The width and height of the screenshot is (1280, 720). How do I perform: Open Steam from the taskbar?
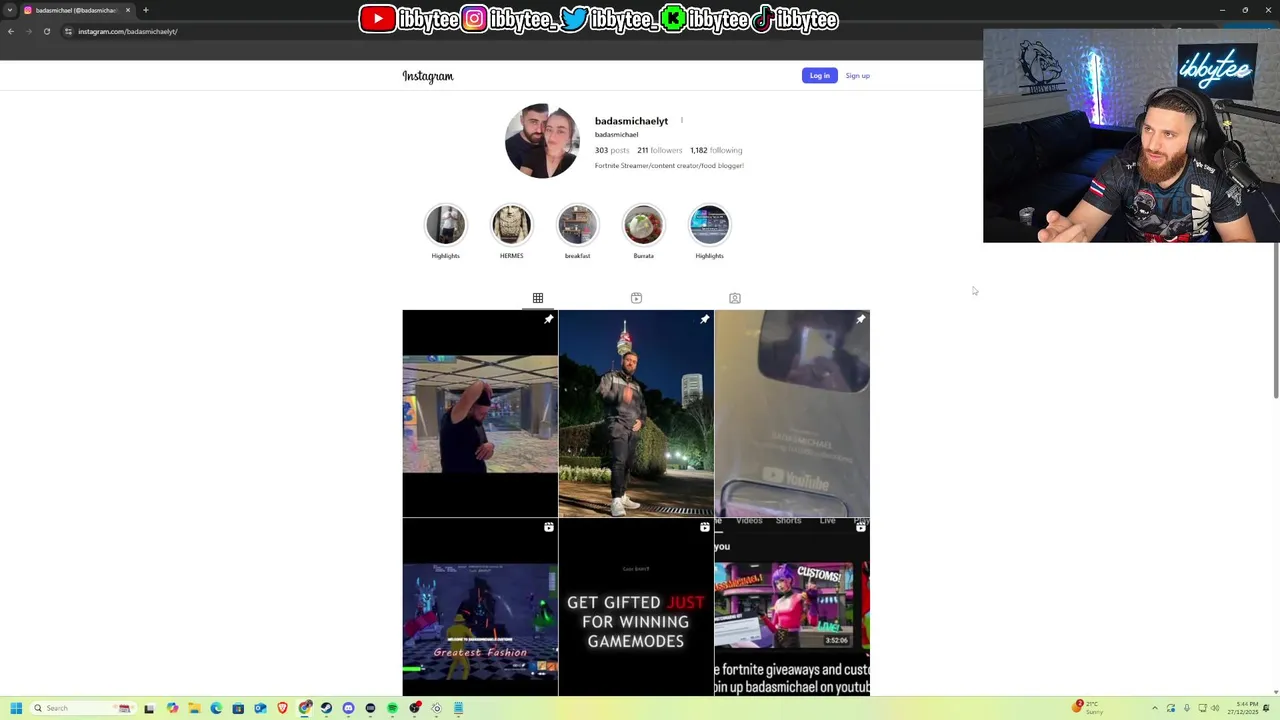tap(326, 708)
